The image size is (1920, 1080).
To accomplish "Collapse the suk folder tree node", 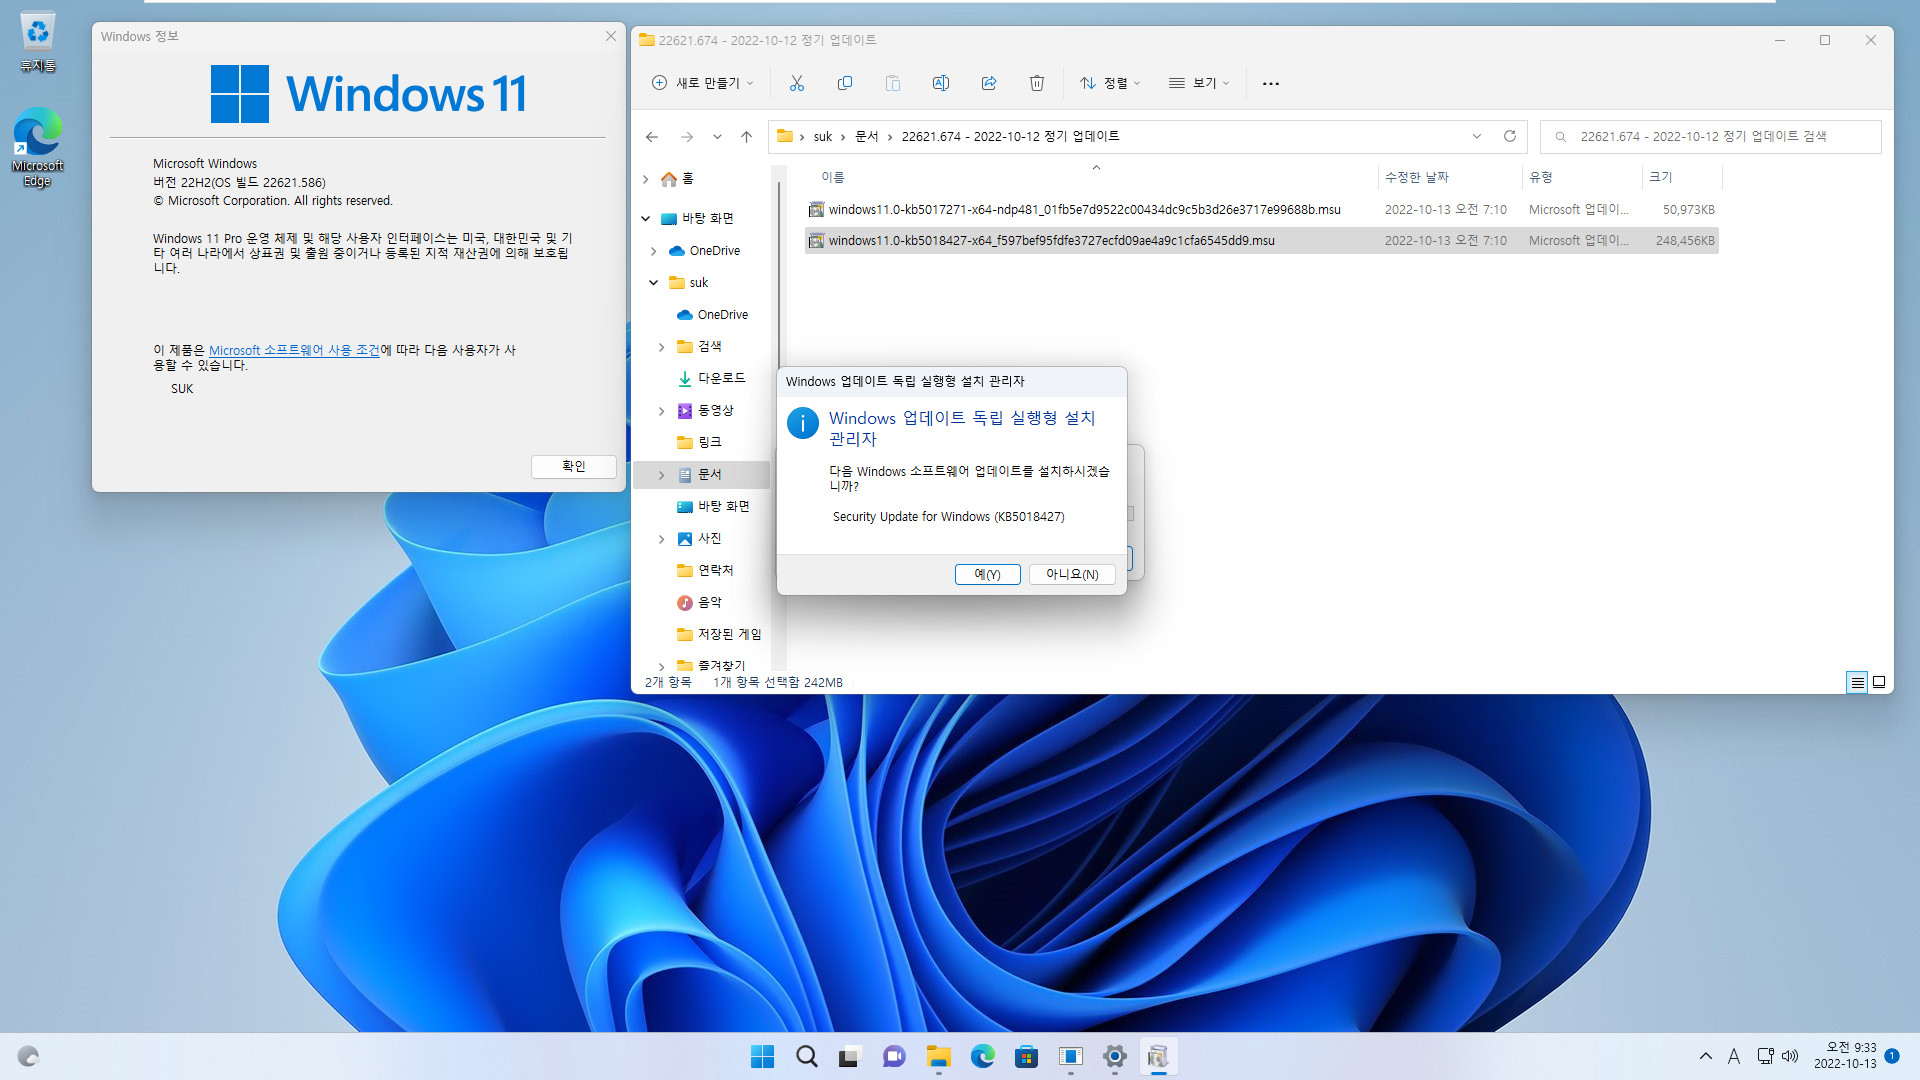I will pos(653,283).
